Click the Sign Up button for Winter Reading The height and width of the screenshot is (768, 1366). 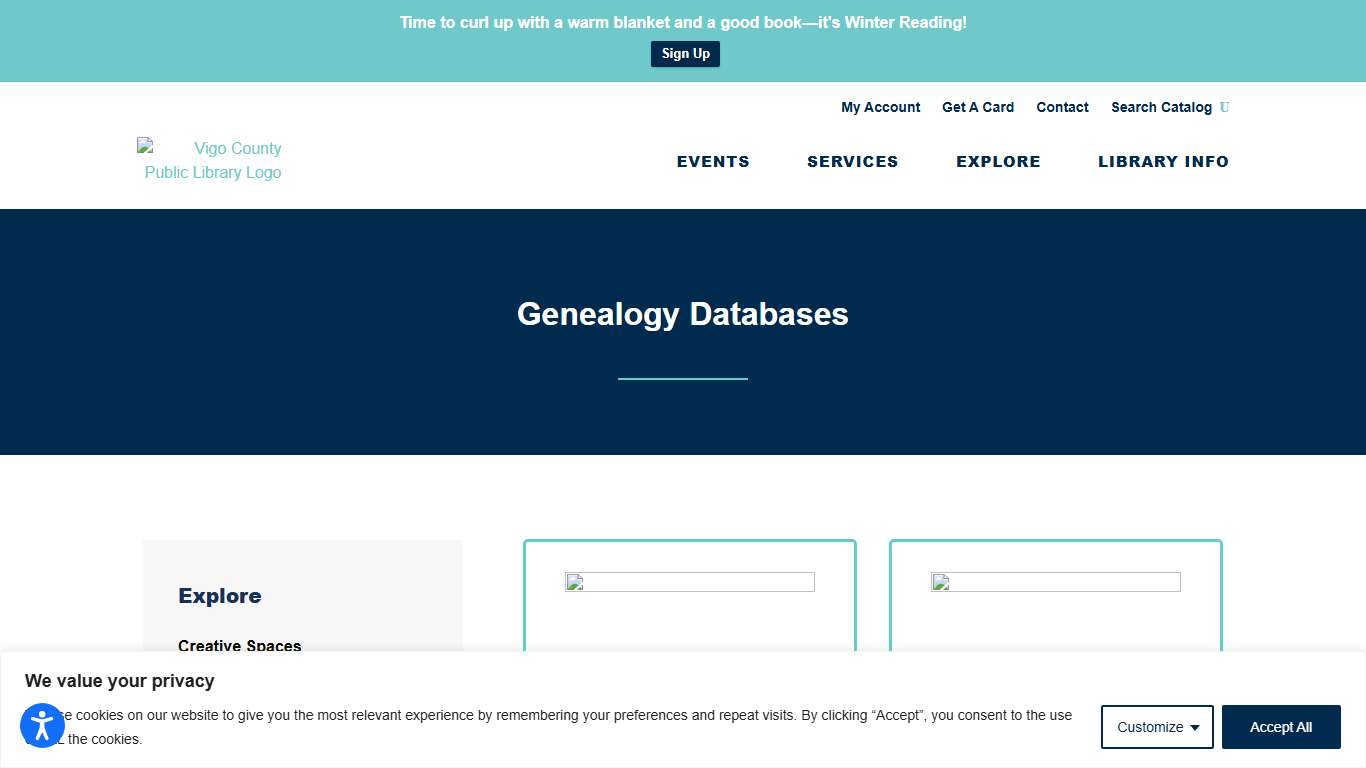(685, 53)
